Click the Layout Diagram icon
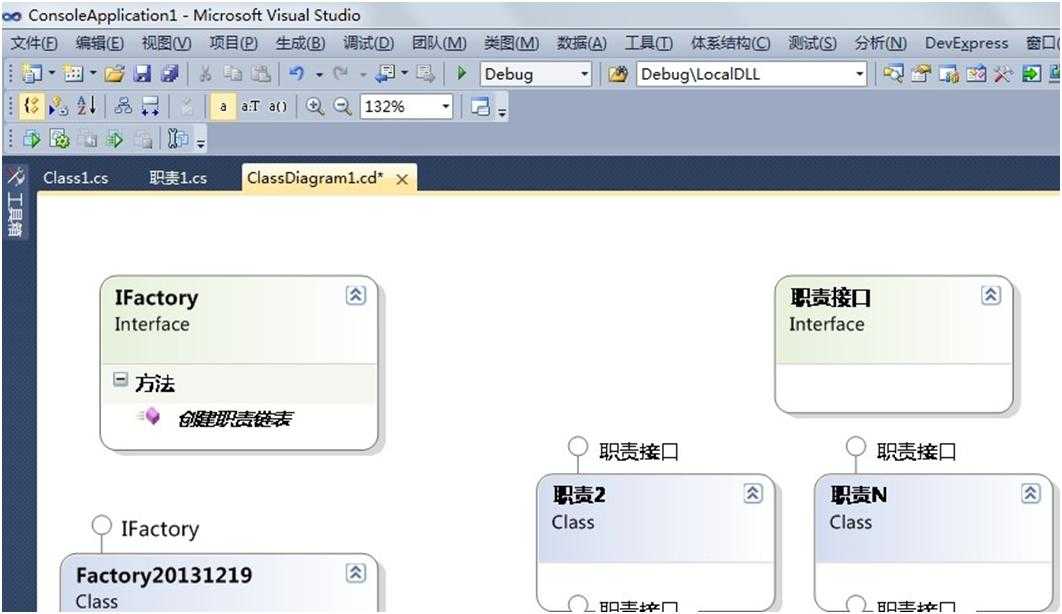The image size is (1062, 614). click(x=123, y=106)
